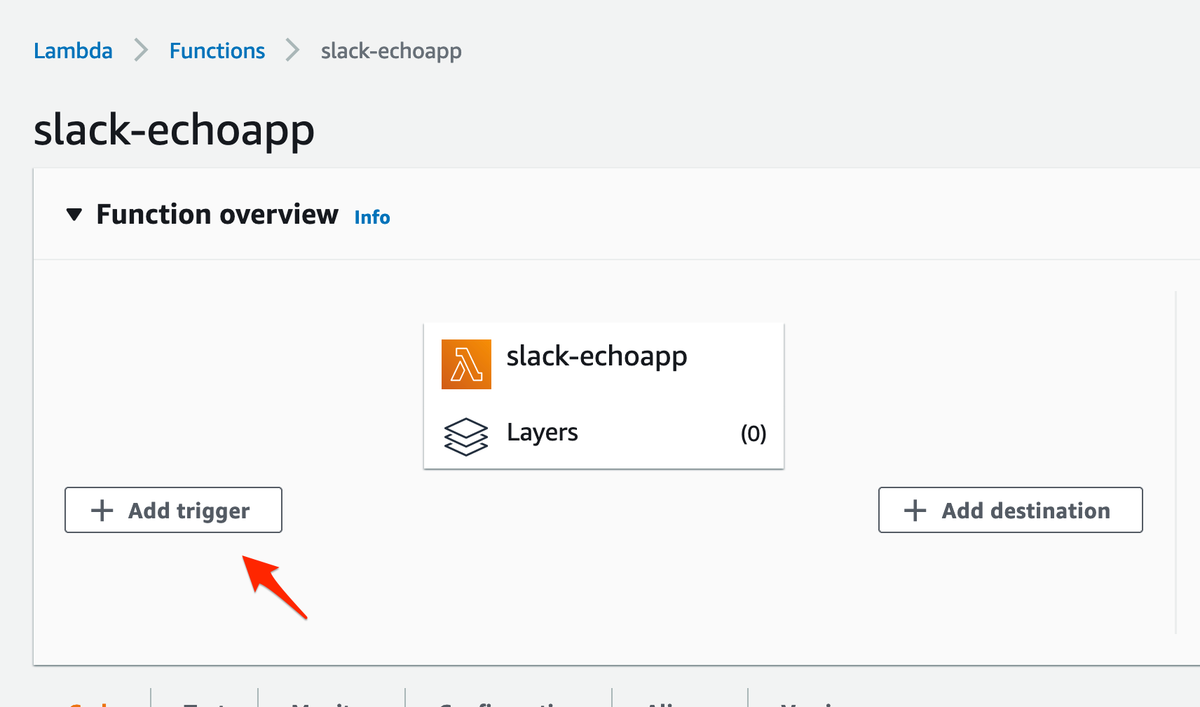Click the Add trigger button
Viewport: 1200px width, 707px height.
pyautogui.click(x=173, y=510)
